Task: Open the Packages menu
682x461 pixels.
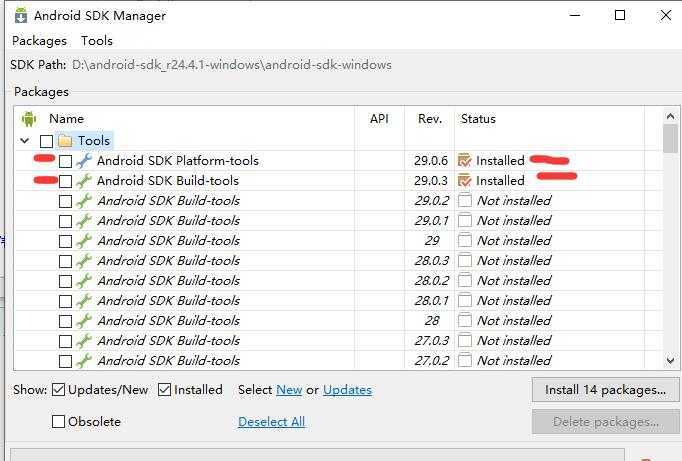Action: coord(39,41)
